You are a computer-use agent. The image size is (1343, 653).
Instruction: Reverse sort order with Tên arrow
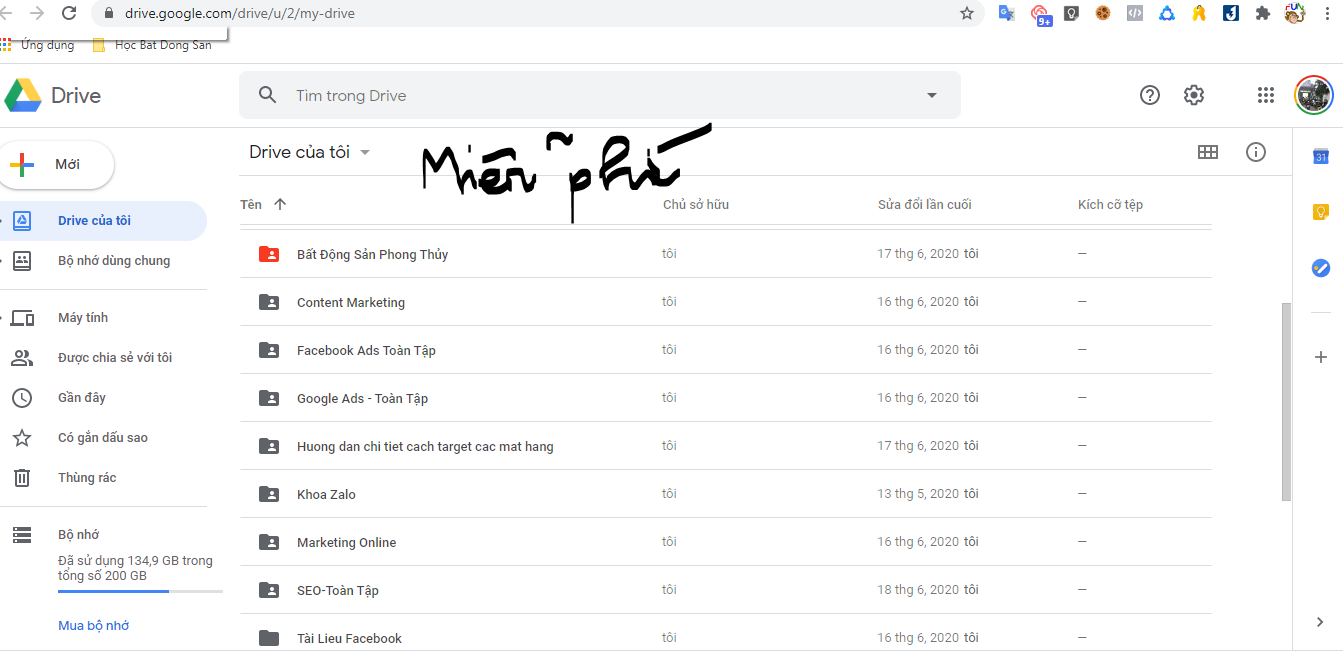pos(280,204)
